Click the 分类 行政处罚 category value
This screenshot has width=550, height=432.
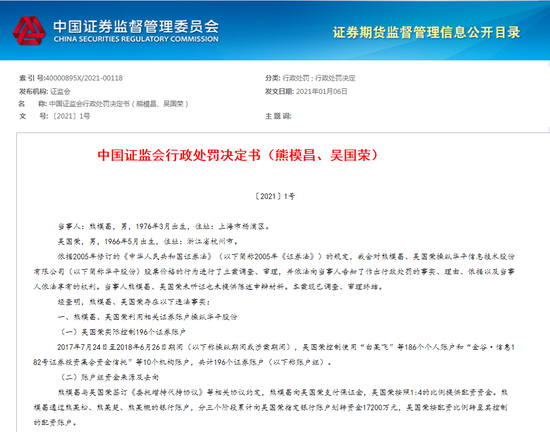coord(319,78)
